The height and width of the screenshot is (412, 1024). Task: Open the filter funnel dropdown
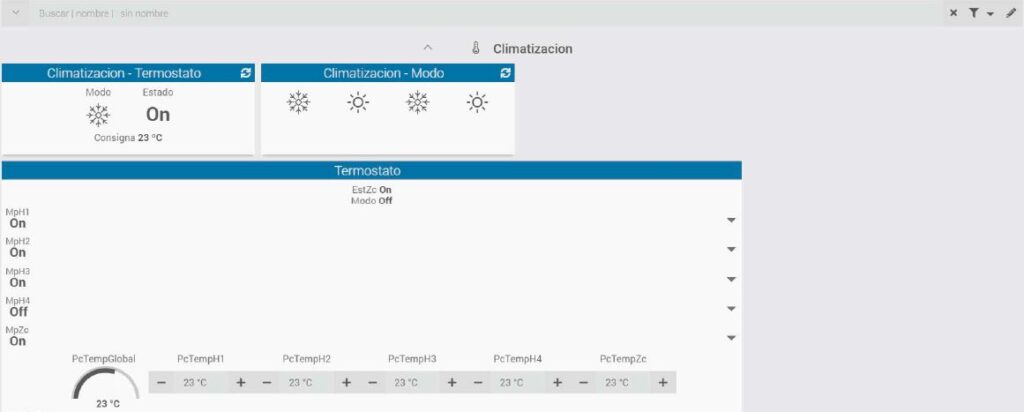click(x=979, y=13)
